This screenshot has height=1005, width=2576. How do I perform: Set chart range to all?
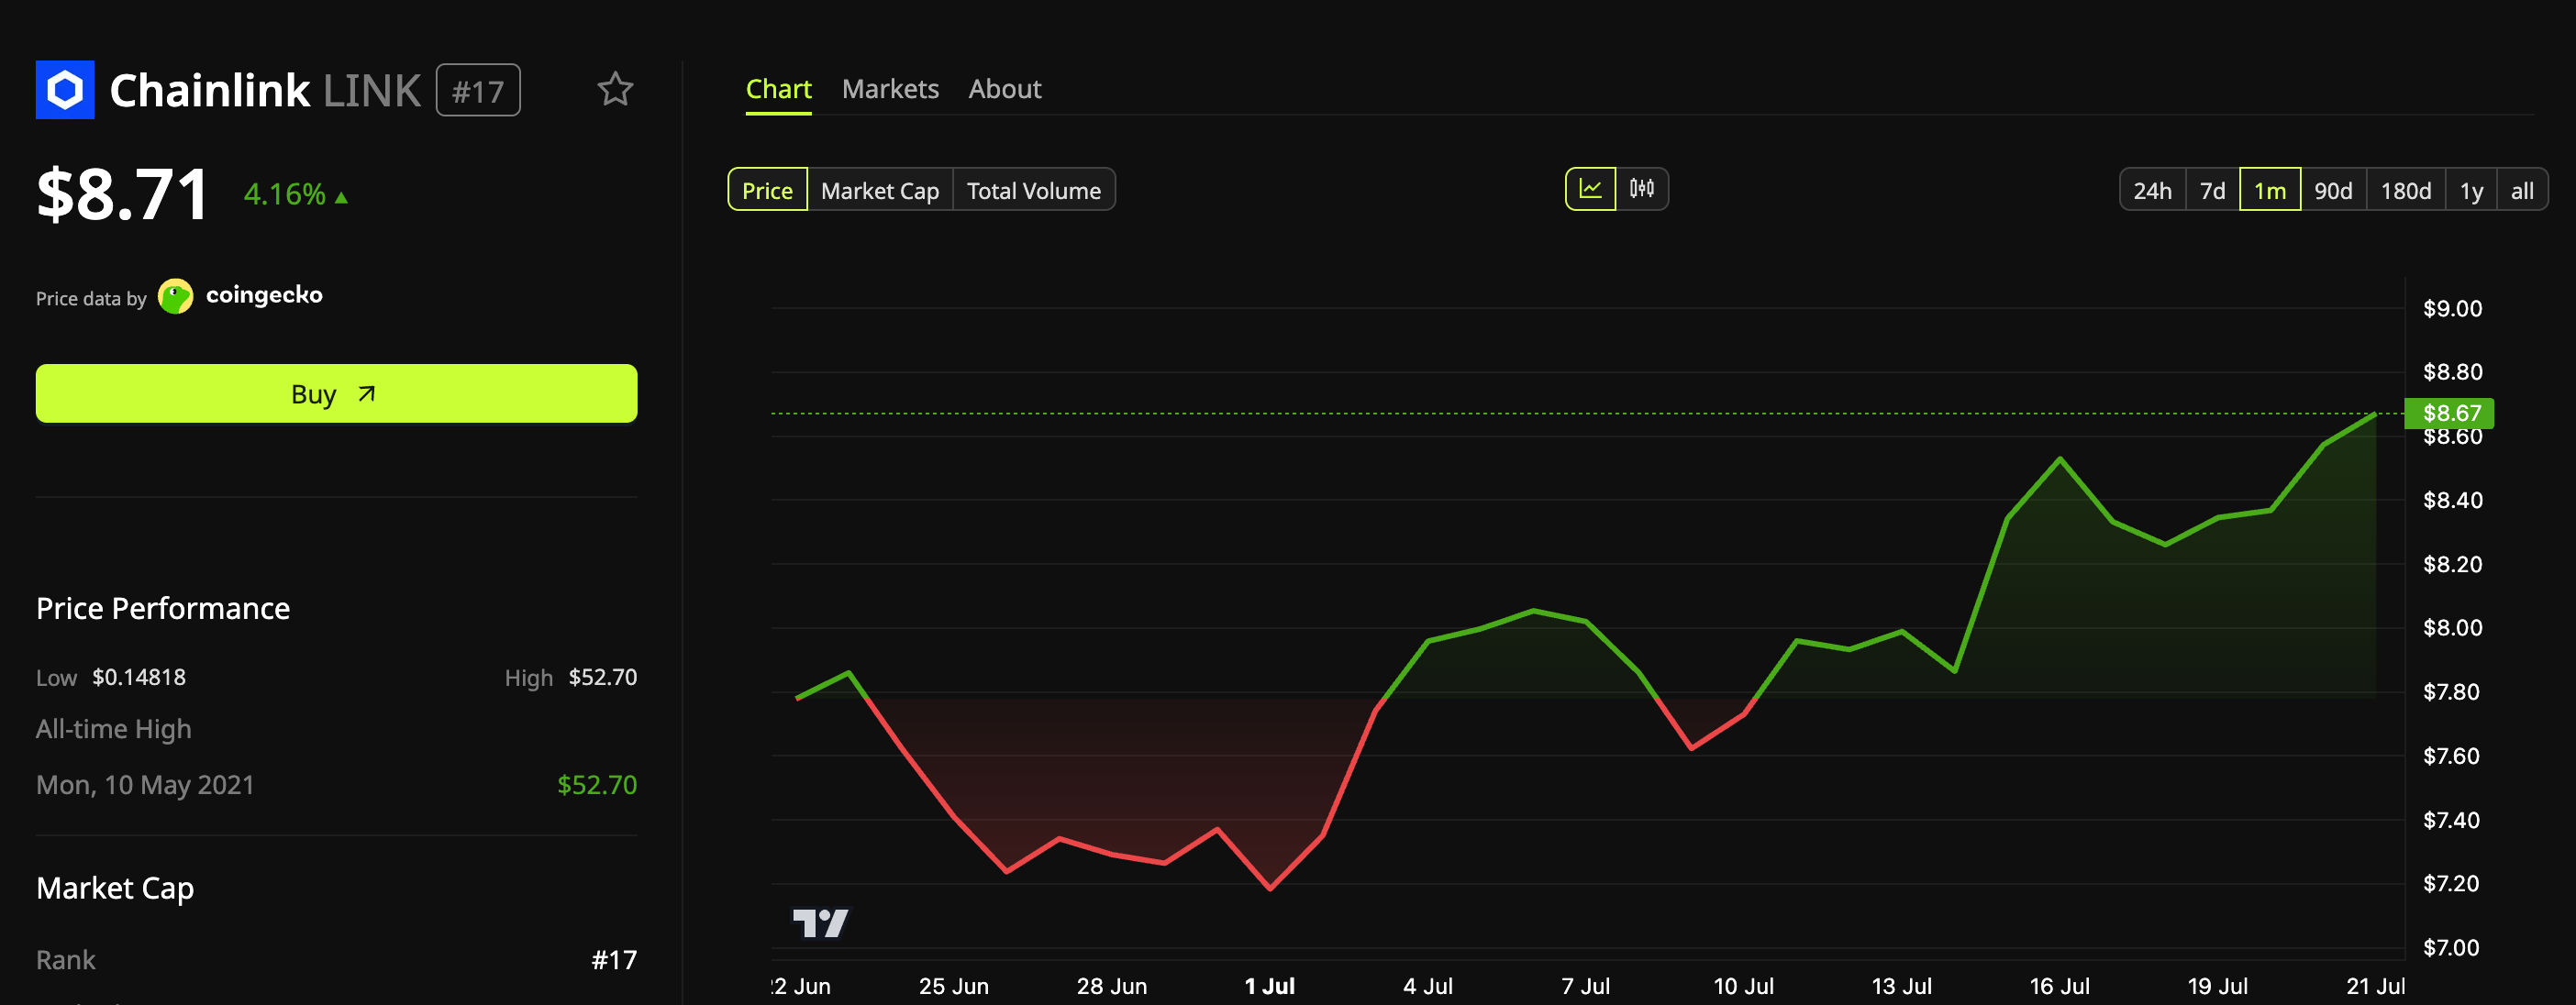pos(2522,190)
